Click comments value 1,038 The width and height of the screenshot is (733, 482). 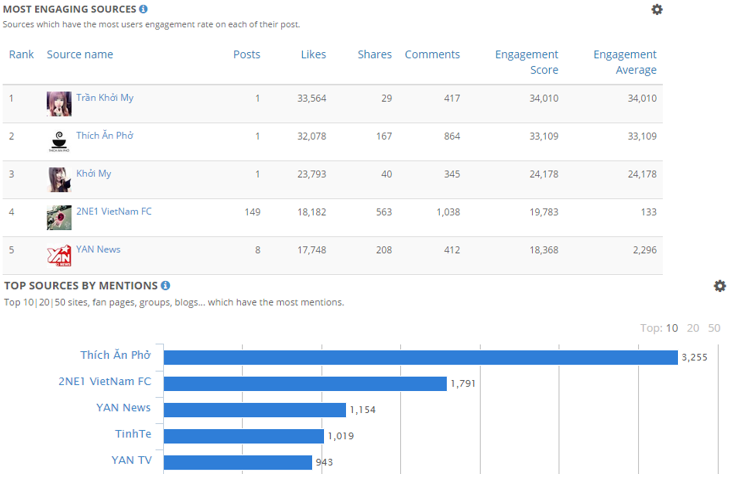pos(448,212)
